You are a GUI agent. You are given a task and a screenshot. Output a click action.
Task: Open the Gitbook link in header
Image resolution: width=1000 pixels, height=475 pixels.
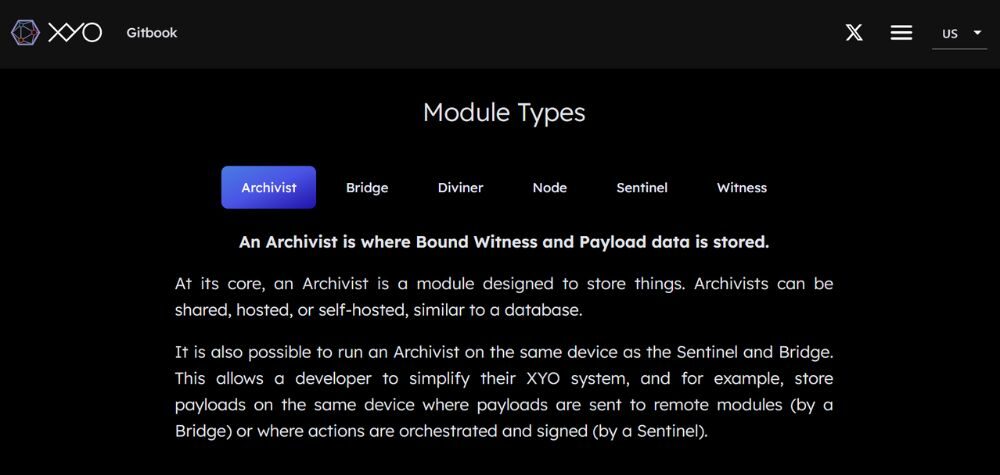coord(152,33)
